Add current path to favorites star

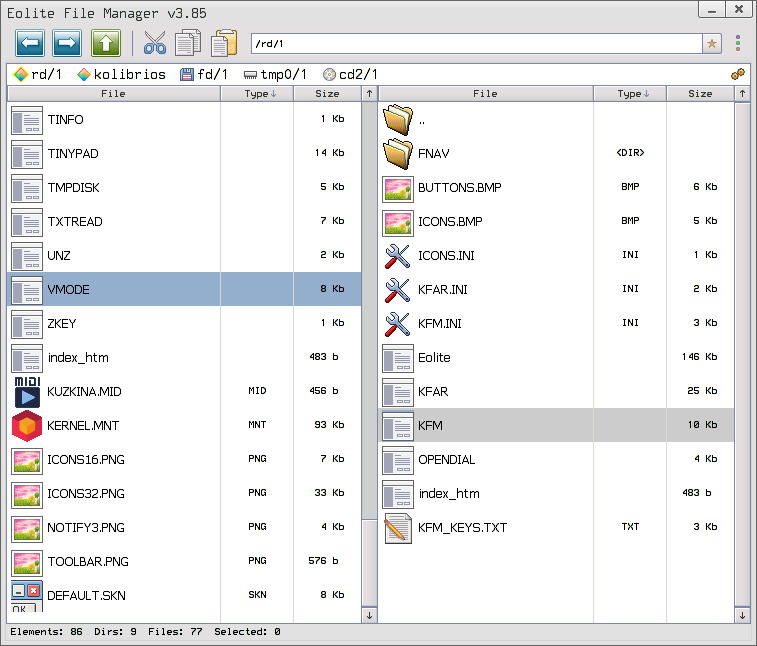pos(712,44)
